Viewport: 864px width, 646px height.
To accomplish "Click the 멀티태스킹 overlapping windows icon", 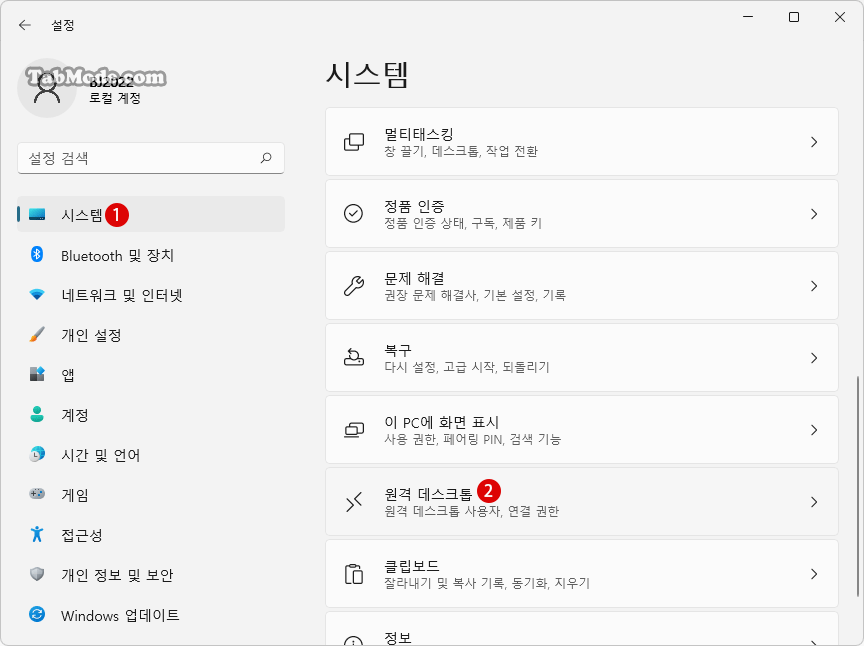I will tap(354, 142).
